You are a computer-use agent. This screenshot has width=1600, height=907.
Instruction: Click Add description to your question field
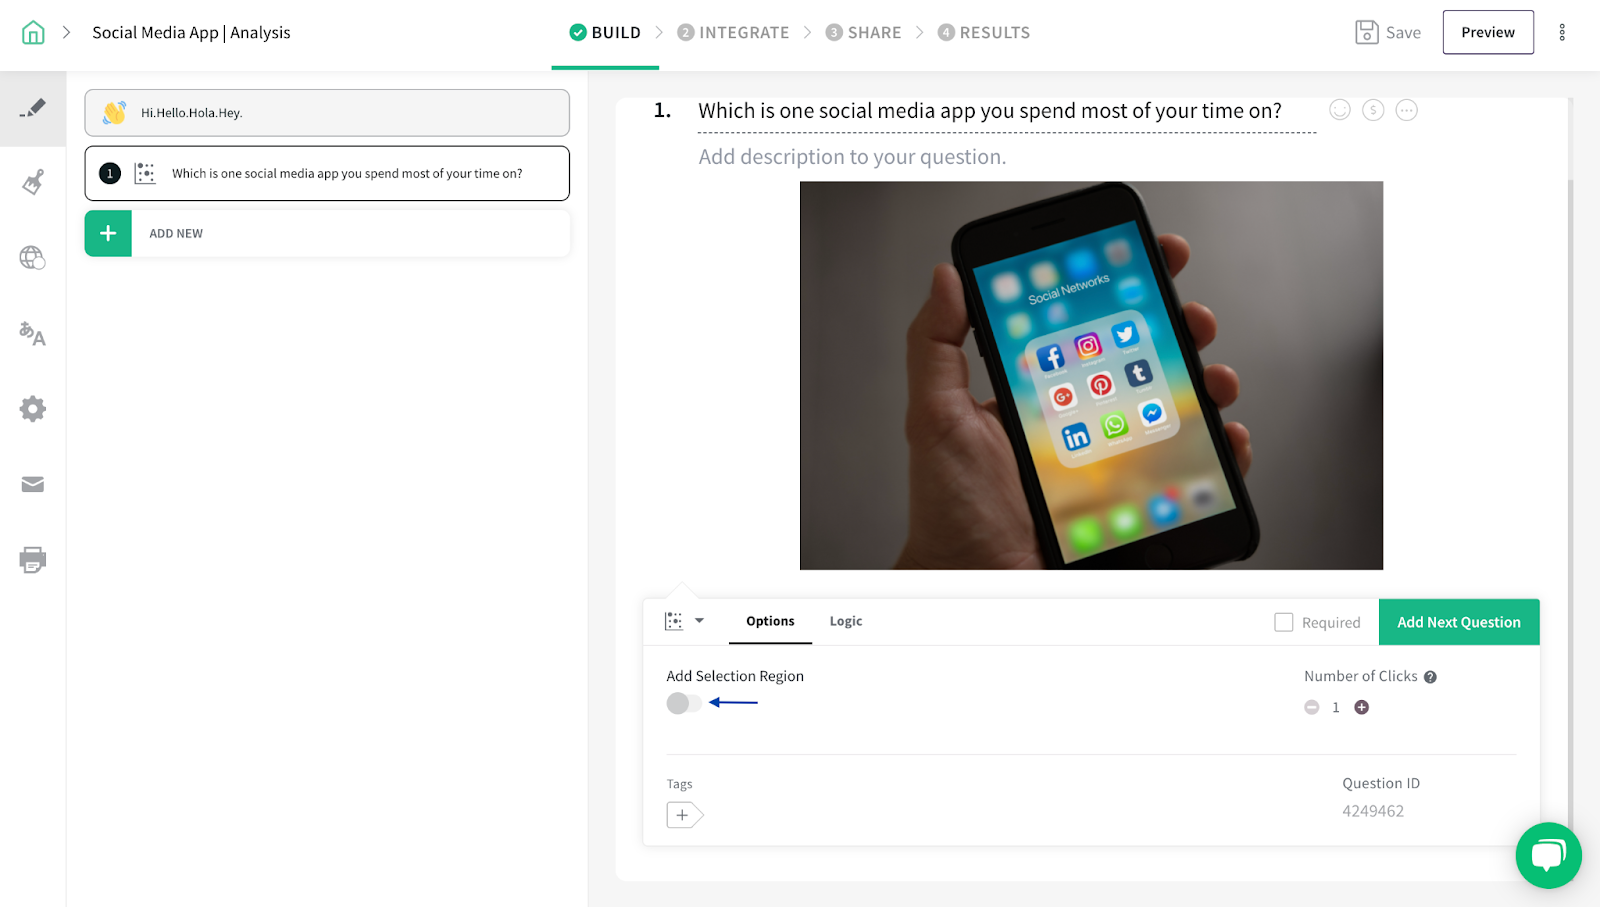(x=852, y=157)
